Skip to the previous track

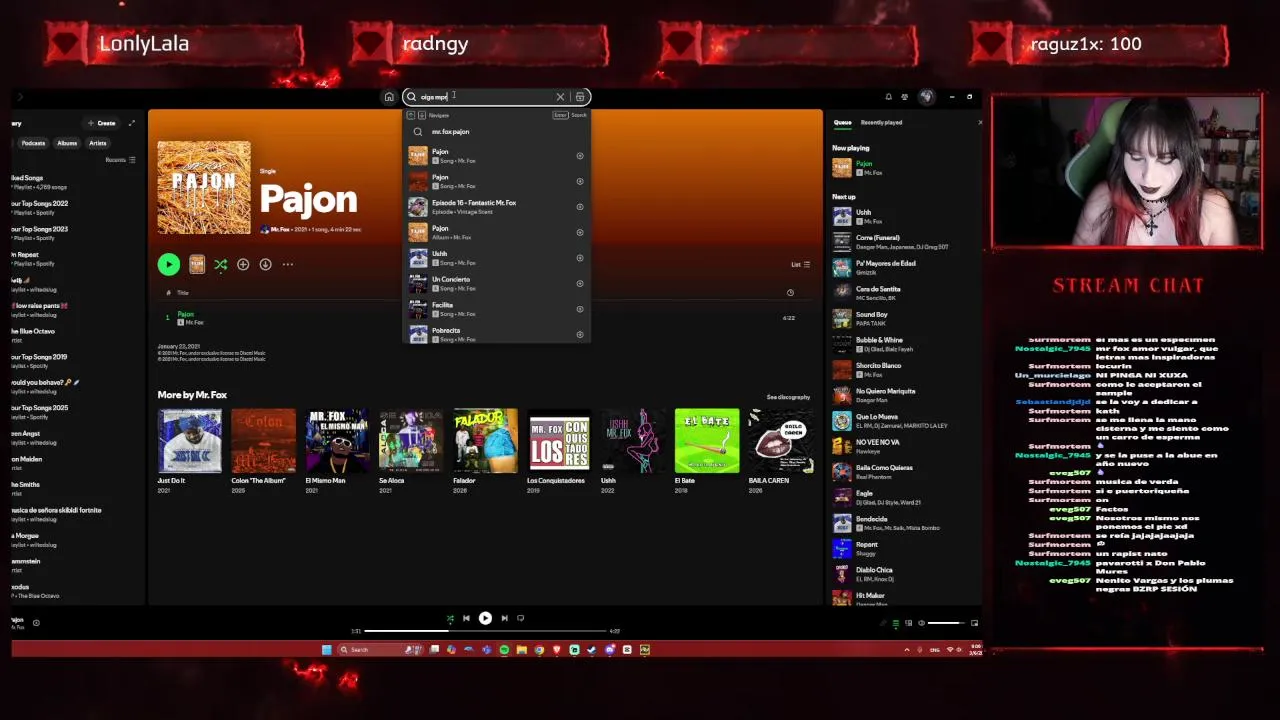point(466,618)
